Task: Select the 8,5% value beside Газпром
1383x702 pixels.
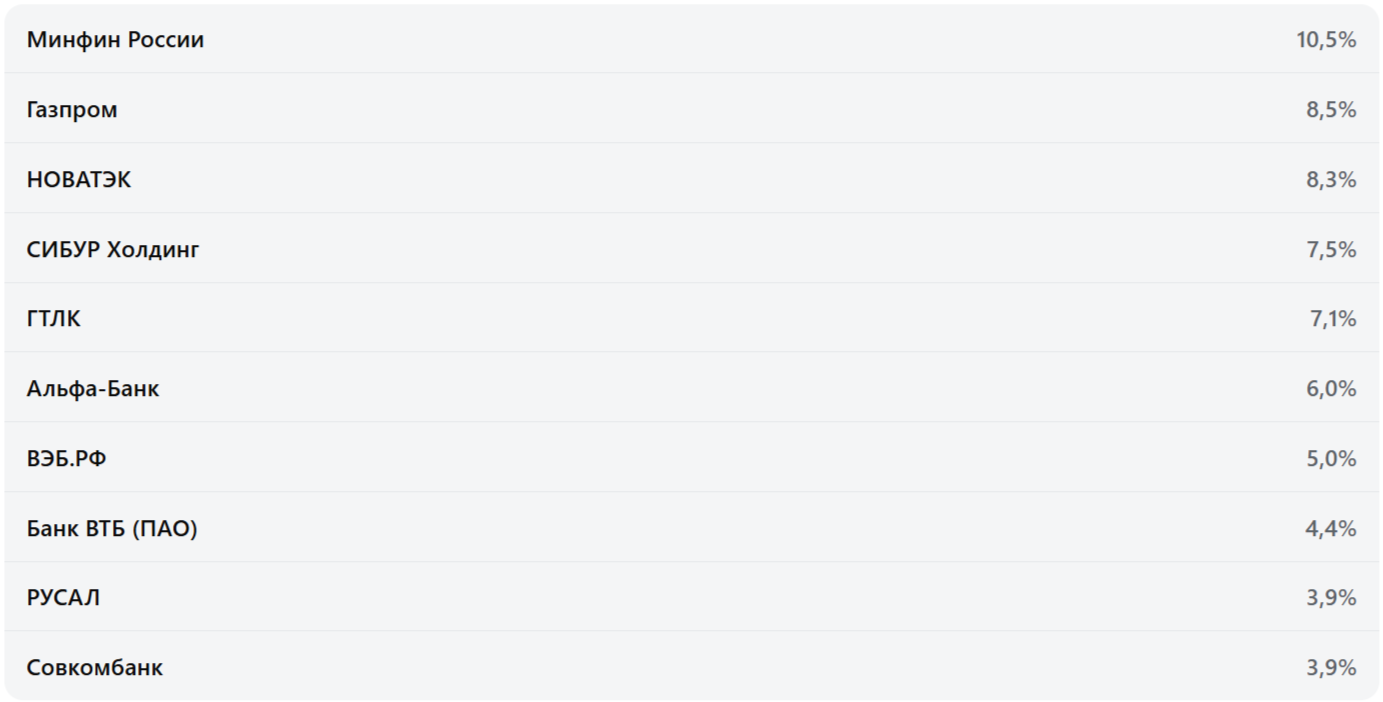Action: coord(1331,110)
